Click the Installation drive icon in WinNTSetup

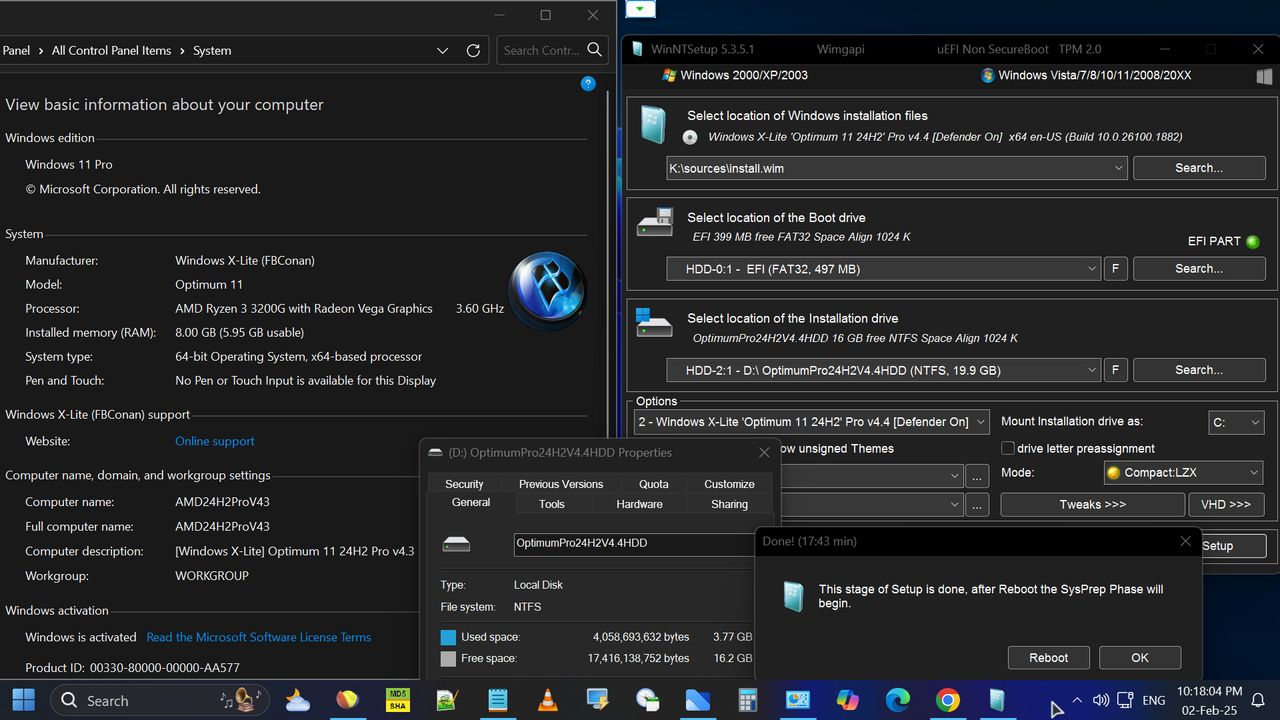pyautogui.click(x=655, y=324)
